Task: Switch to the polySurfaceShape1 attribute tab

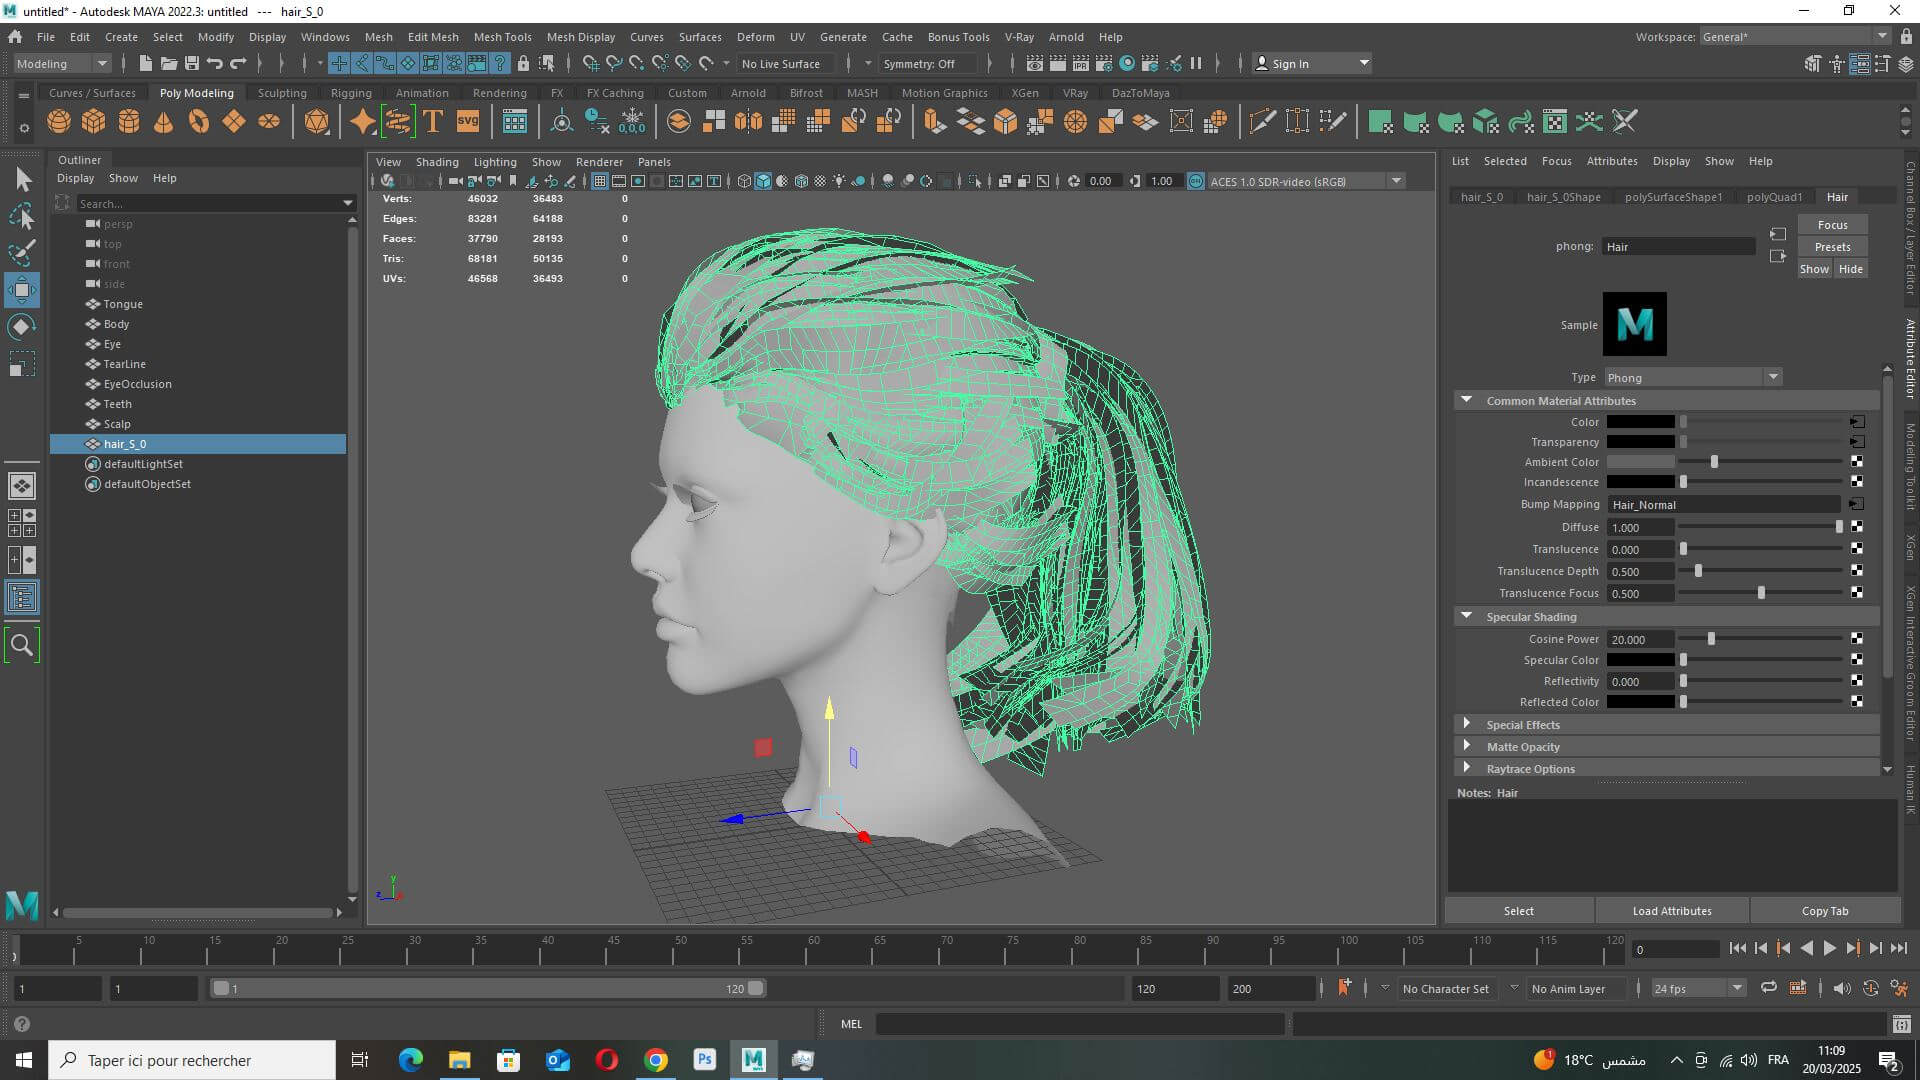Action: click(1673, 197)
